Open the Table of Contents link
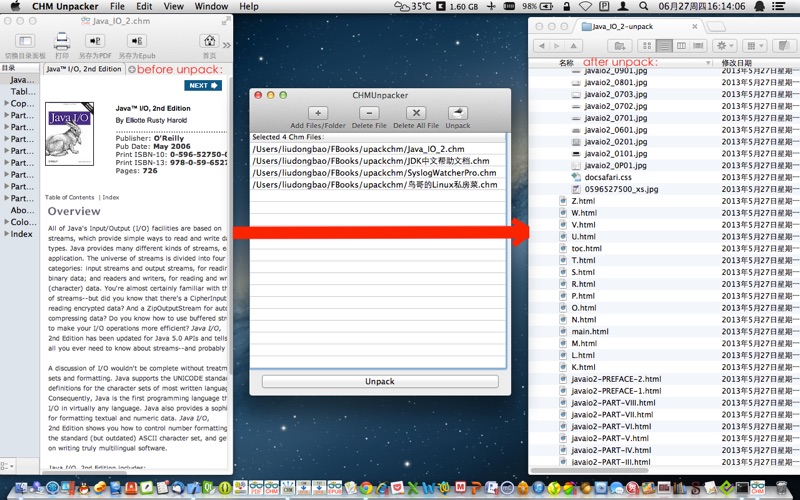Image resolution: width=800 pixels, height=500 pixels. (x=69, y=197)
